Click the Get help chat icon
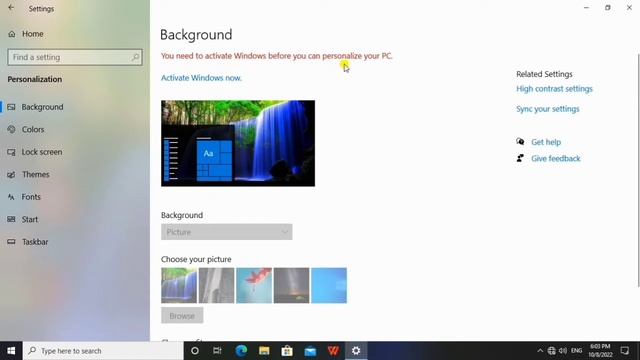This screenshot has width=640, height=360. click(520, 142)
